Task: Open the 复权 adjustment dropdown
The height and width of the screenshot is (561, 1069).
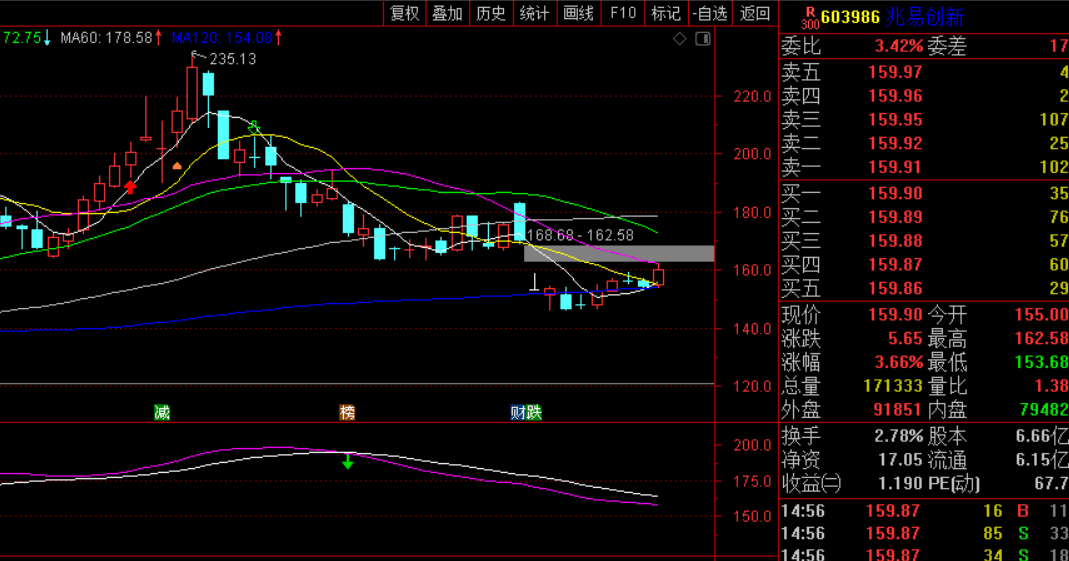Action: (x=405, y=13)
